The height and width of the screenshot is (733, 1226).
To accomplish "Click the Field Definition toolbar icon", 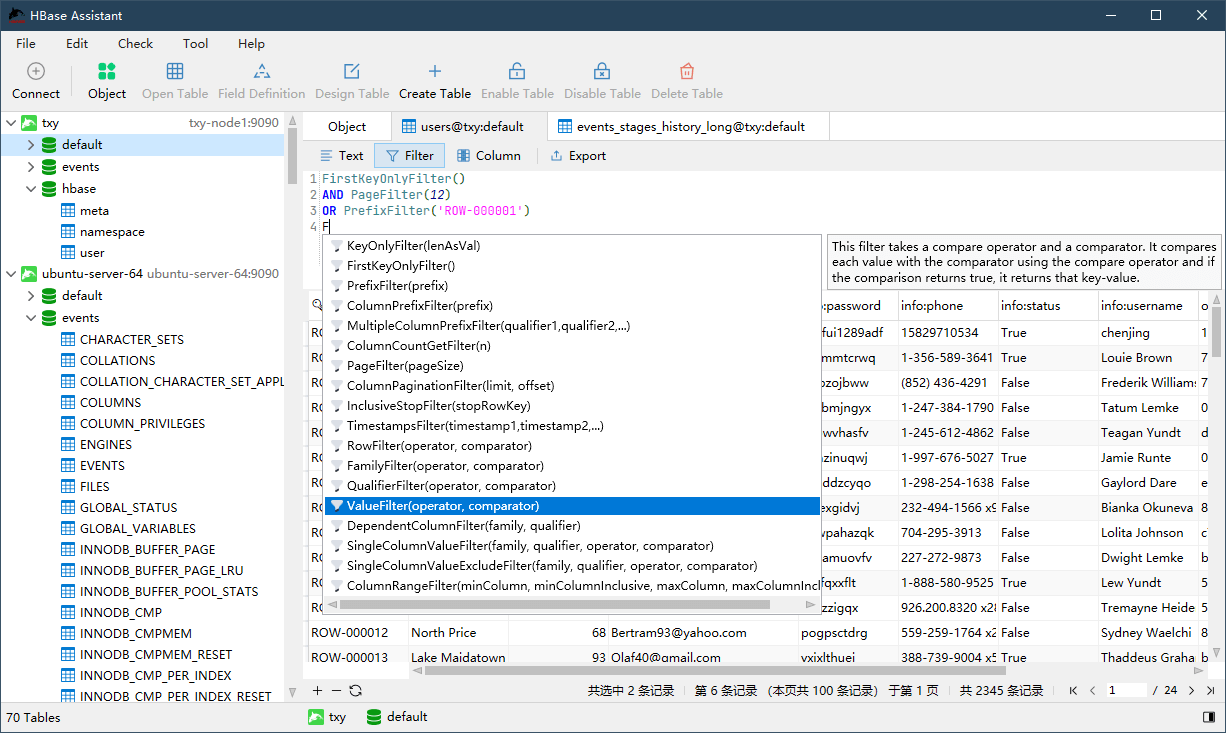I will (261, 72).
